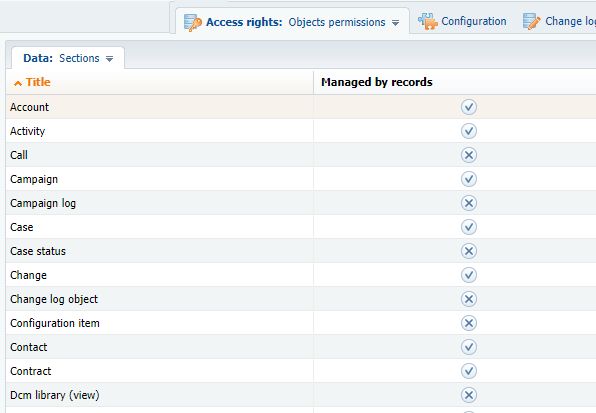
Task: Click the Configuration puzzle icon
Action: pyautogui.click(x=428, y=21)
